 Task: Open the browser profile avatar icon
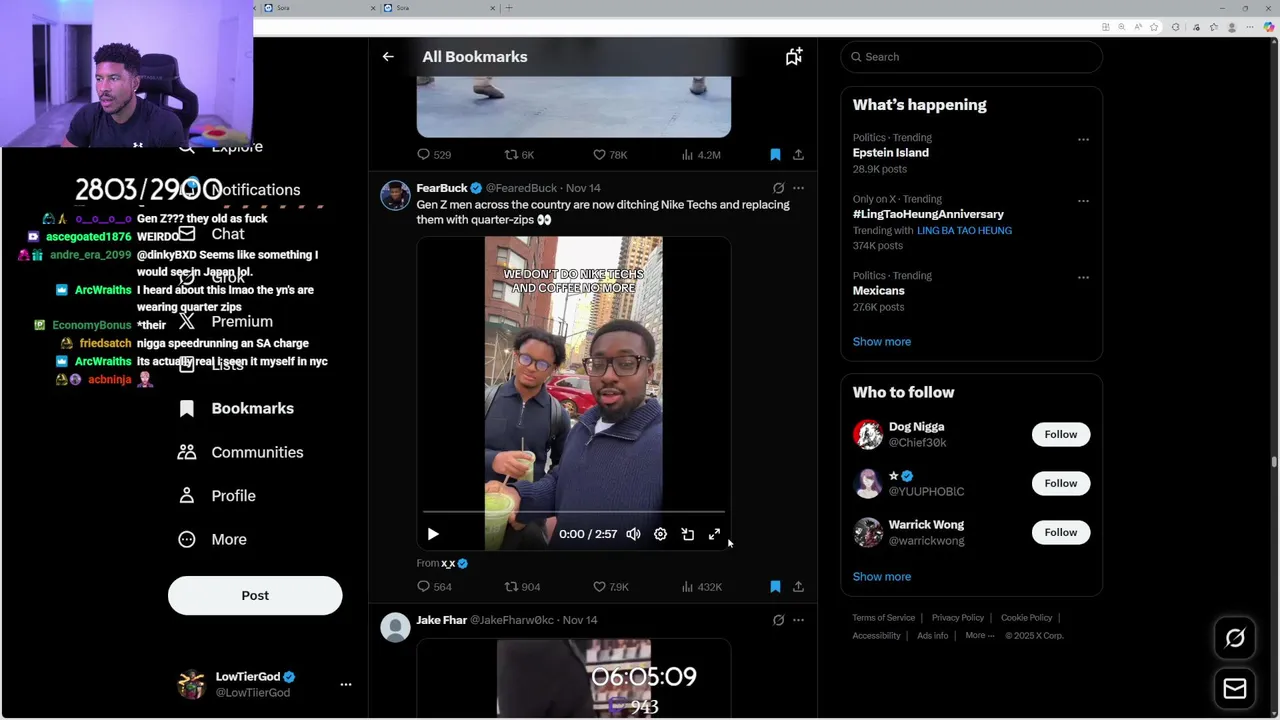click(1232, 27)
